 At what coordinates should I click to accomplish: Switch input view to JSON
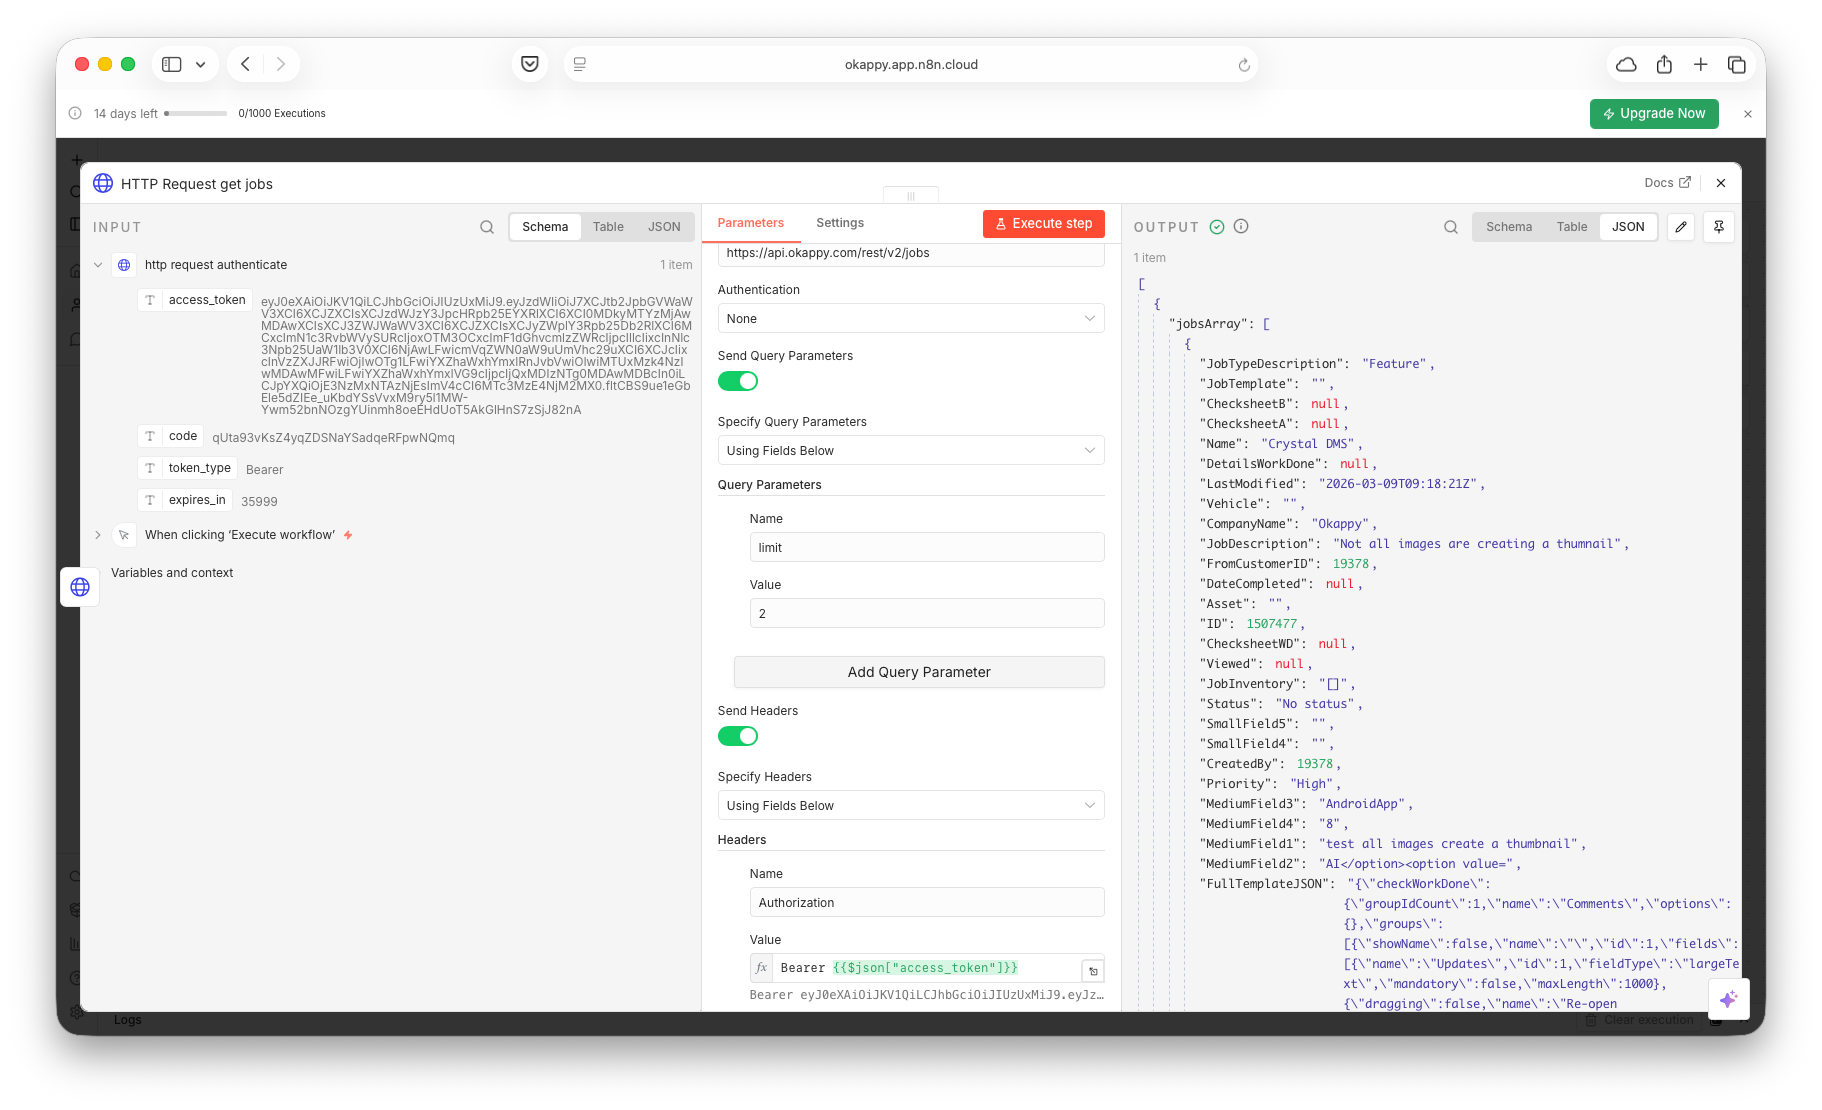[664, 227]
